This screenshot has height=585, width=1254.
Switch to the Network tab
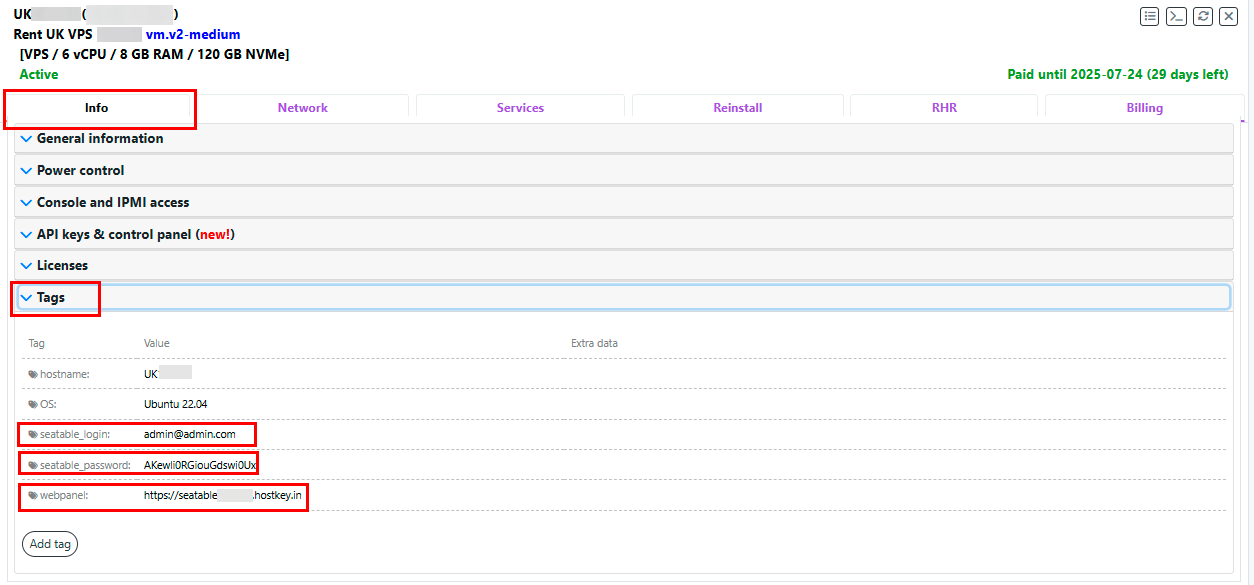coord(303,108)
